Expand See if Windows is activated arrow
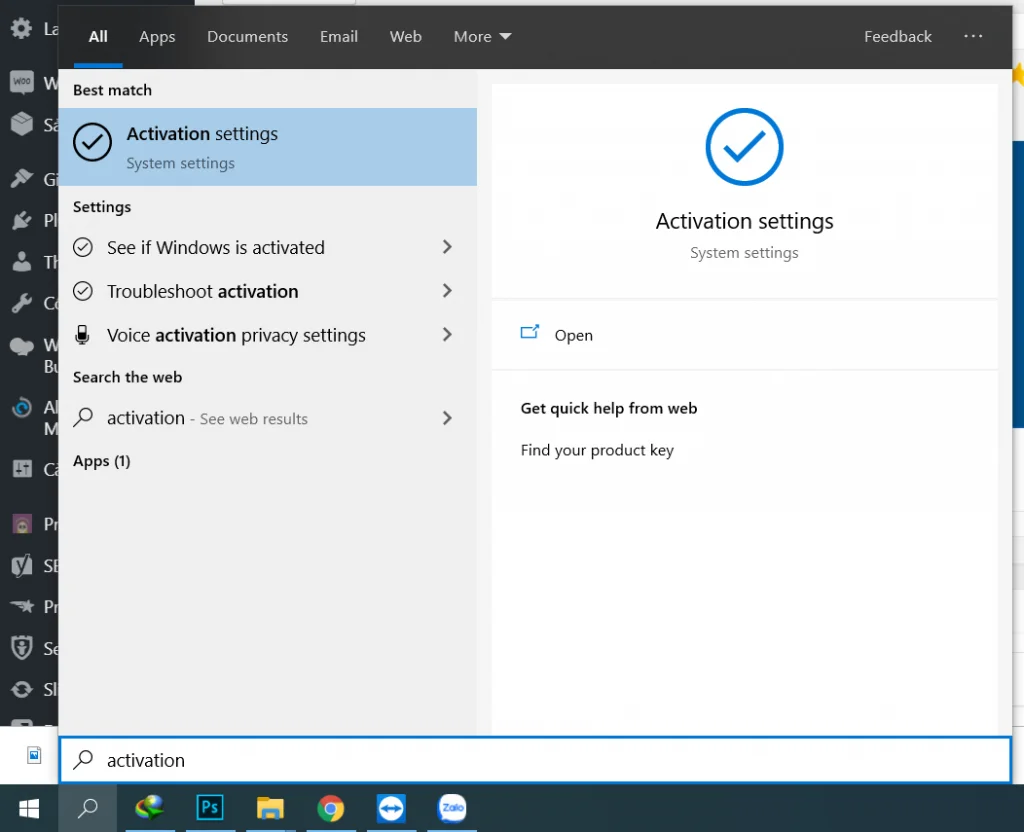This screenshot has height=832, width=1024. (447, 247)
